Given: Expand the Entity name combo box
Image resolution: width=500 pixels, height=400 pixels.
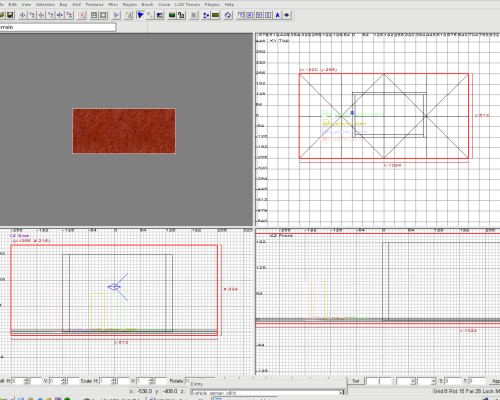Looking at the screenshot, I should [341, 393].
